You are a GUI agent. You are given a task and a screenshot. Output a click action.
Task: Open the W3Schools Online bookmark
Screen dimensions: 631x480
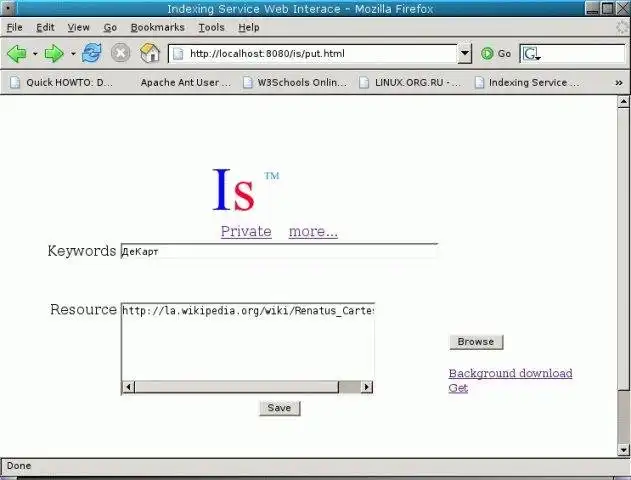tap(295, 82)
